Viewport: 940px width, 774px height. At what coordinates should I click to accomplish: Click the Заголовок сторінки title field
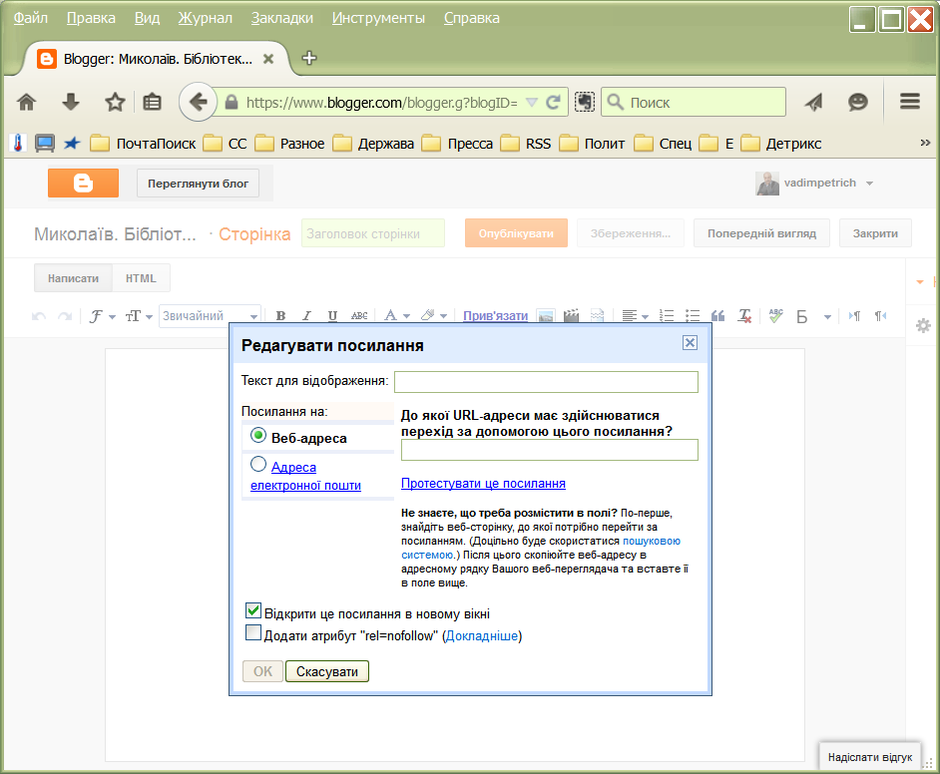[x=373, y=233]
